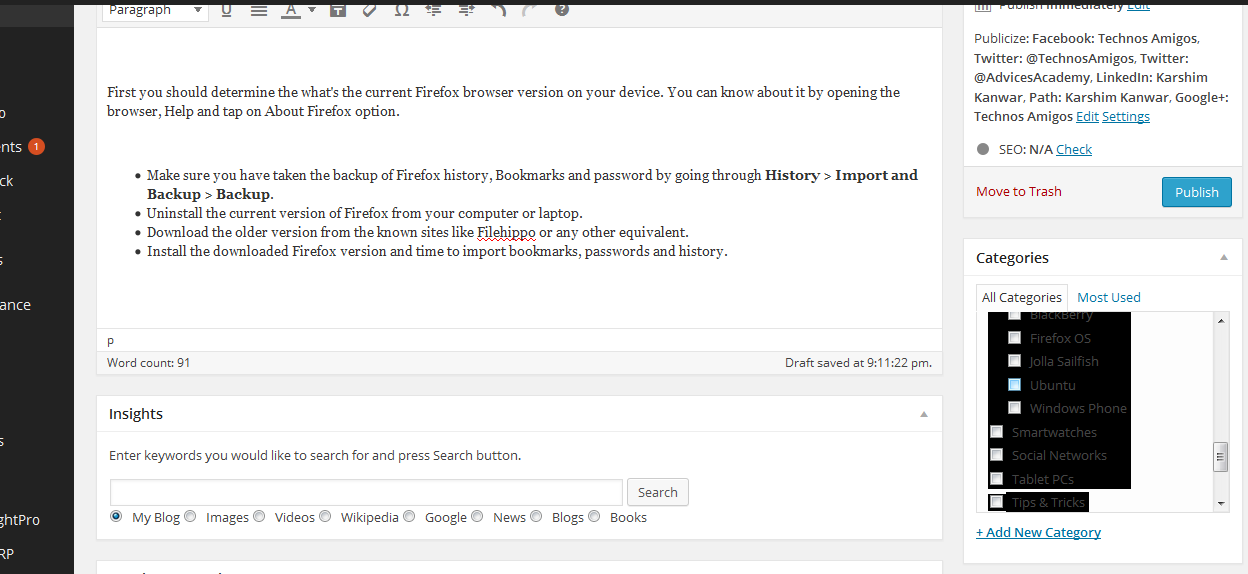Tick the Ubuntu category checkbox

[x=1014, y=385]
